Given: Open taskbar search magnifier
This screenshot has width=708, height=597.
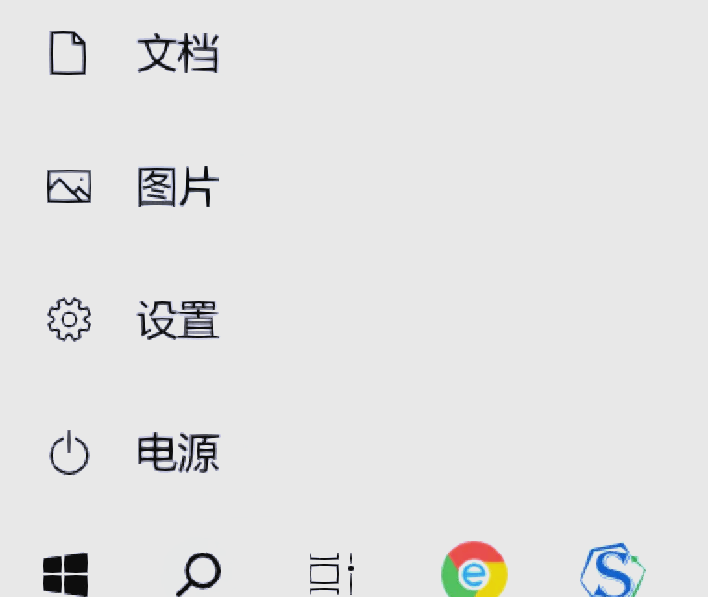Looking at the screenshot, I should click(199, 574).
